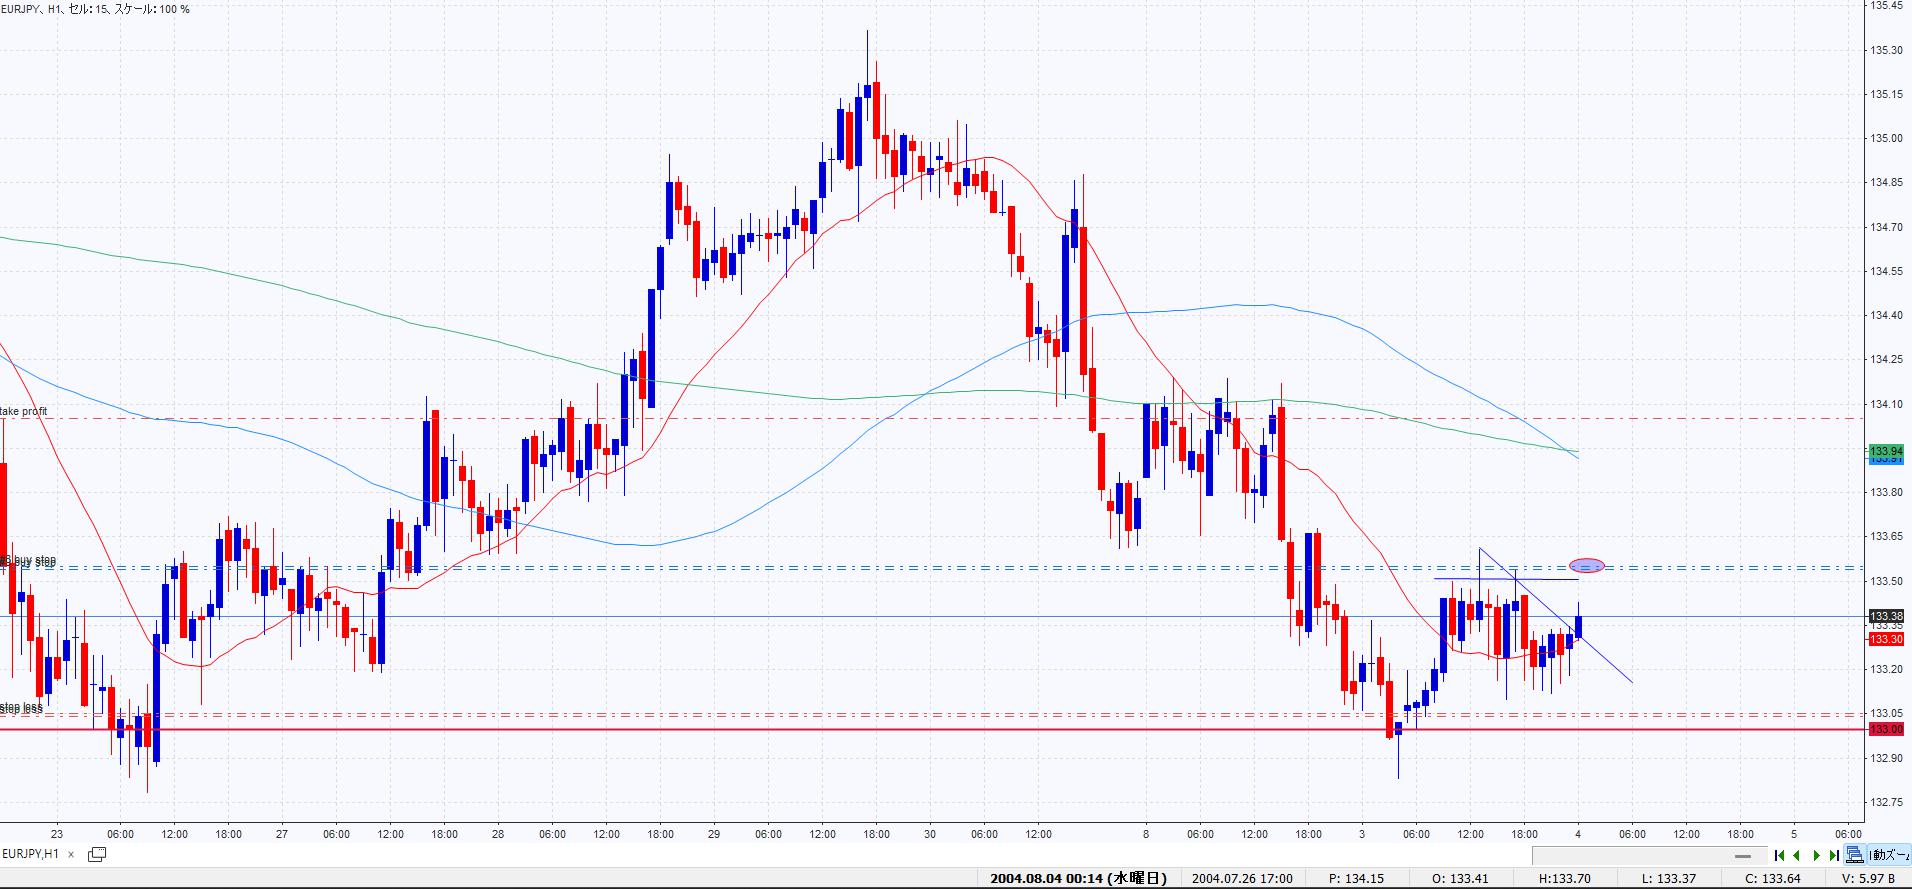Image resolution: width=1912 pixels, height=889 pixels.
Task: Select the take profit line label
Action: click(x=24, y=411)
